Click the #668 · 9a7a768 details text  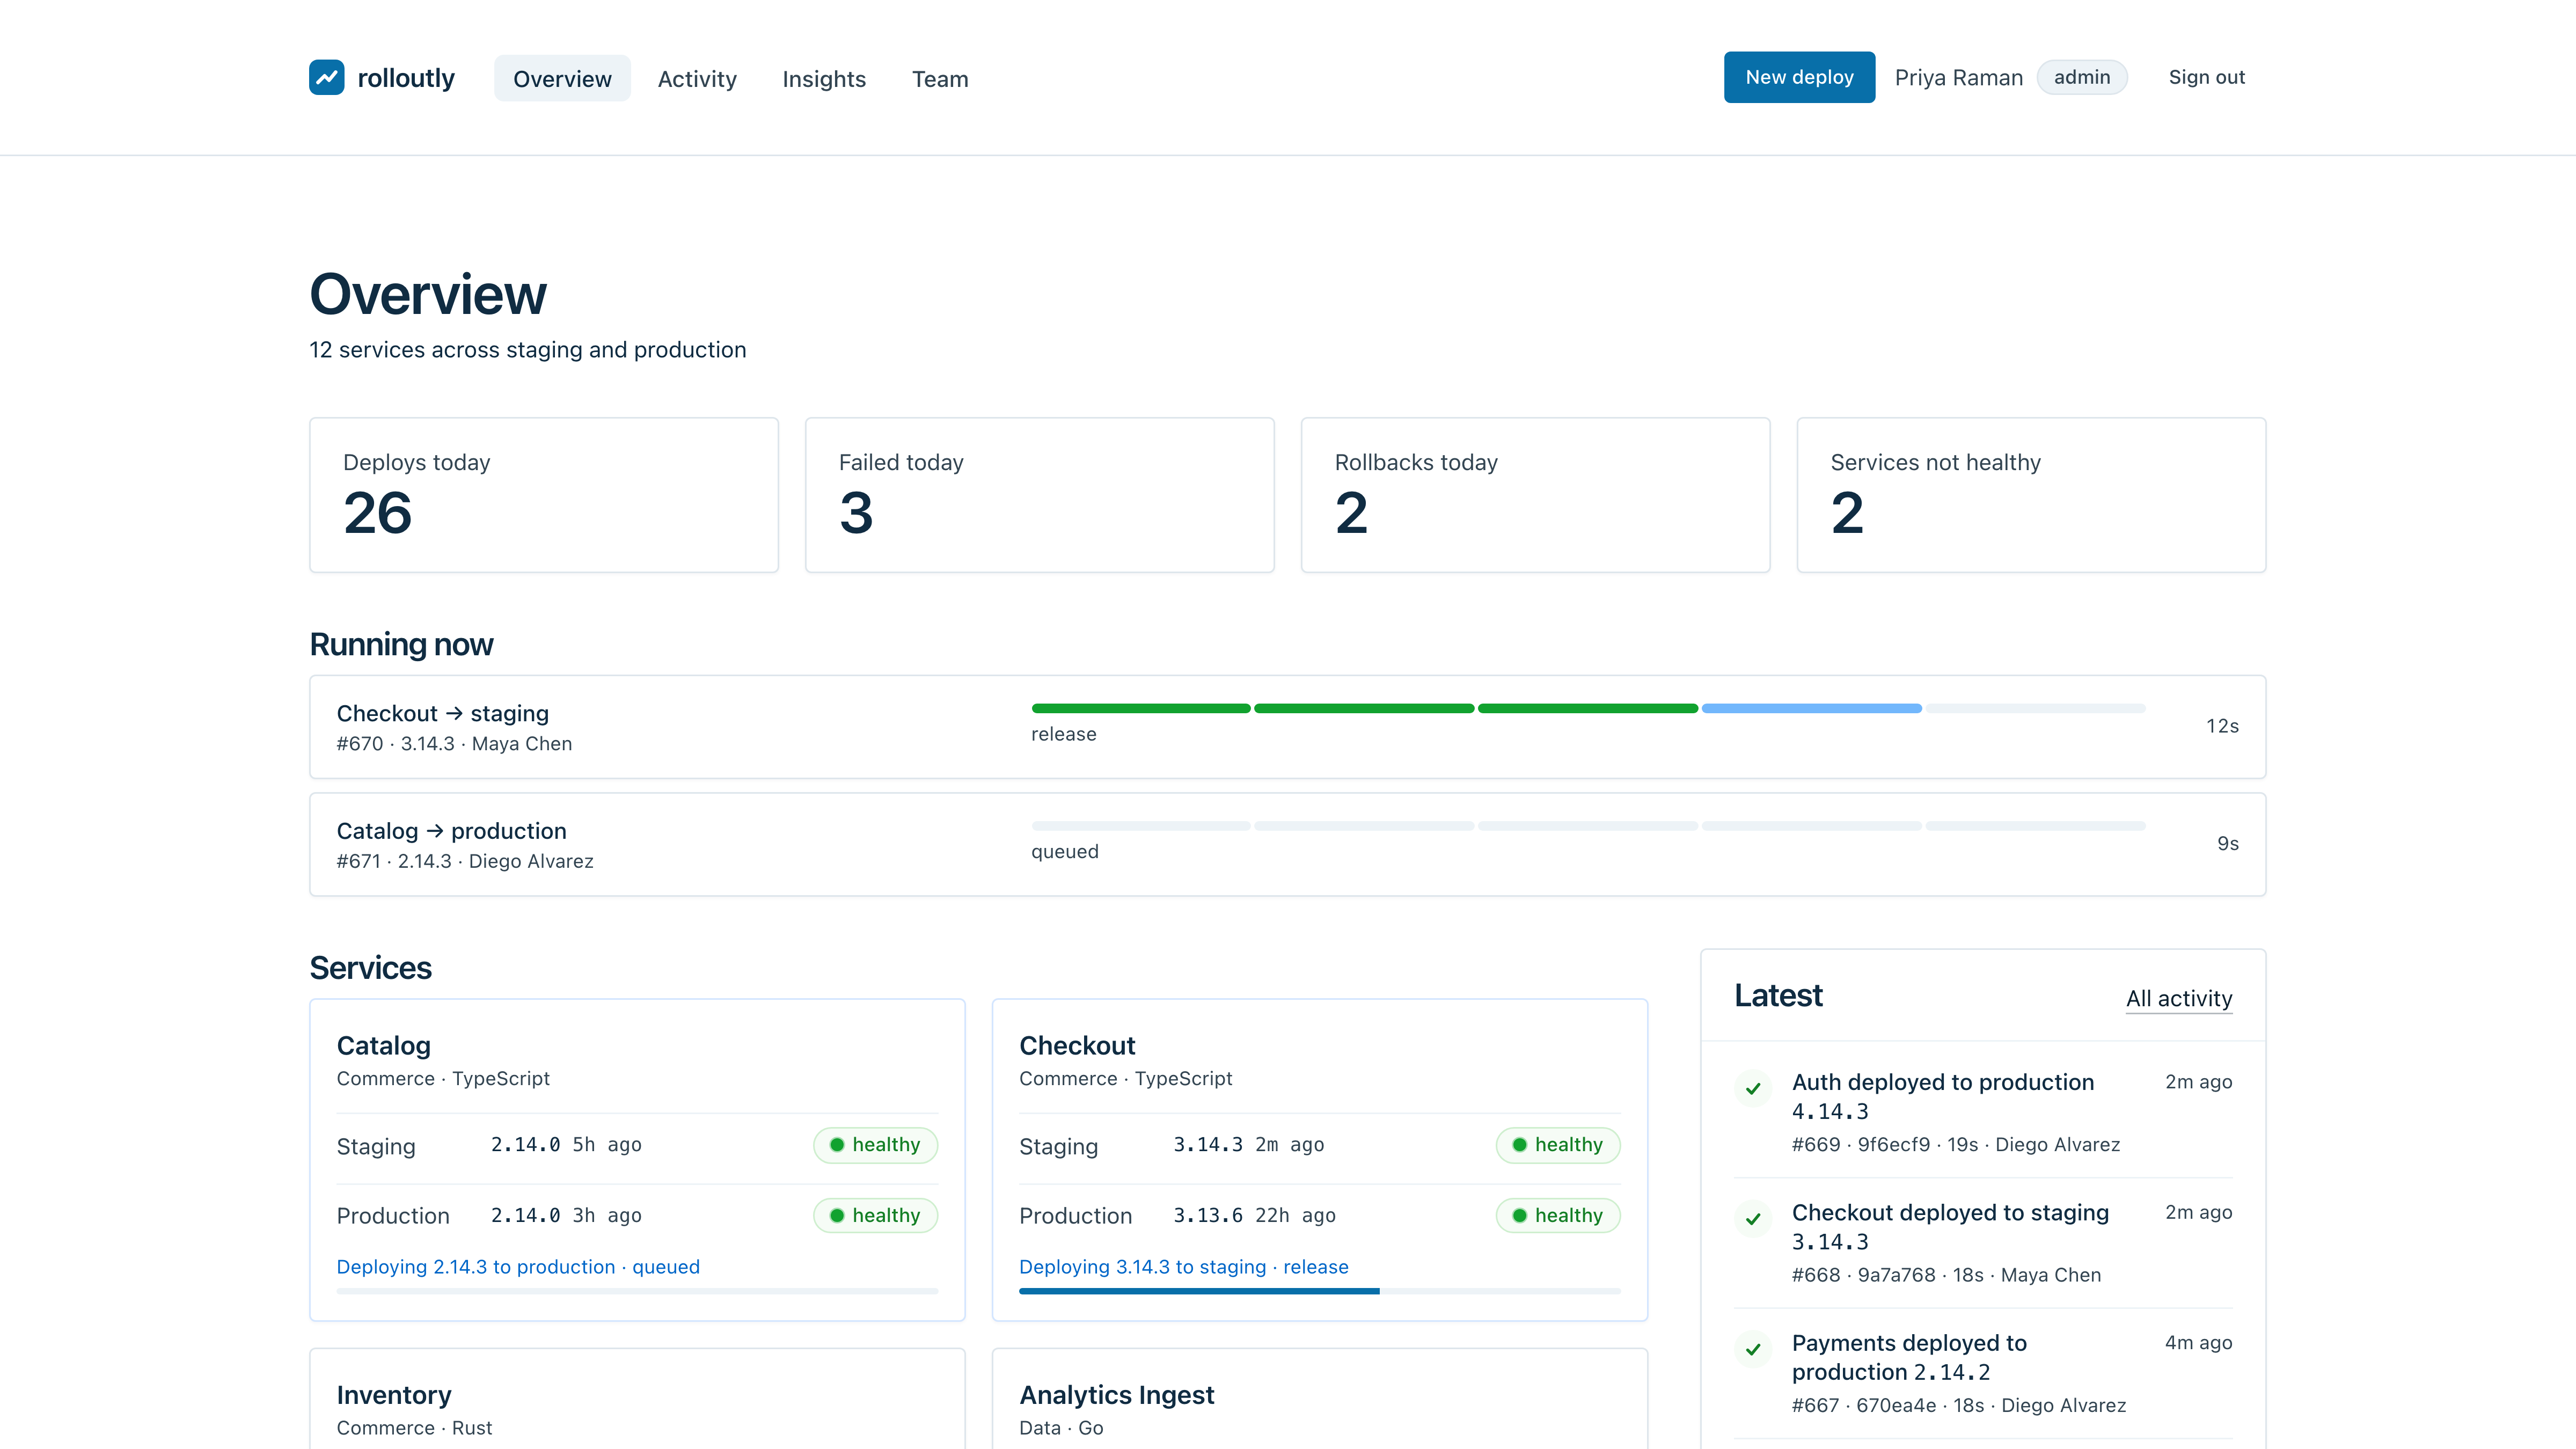pos(1946,1275)
